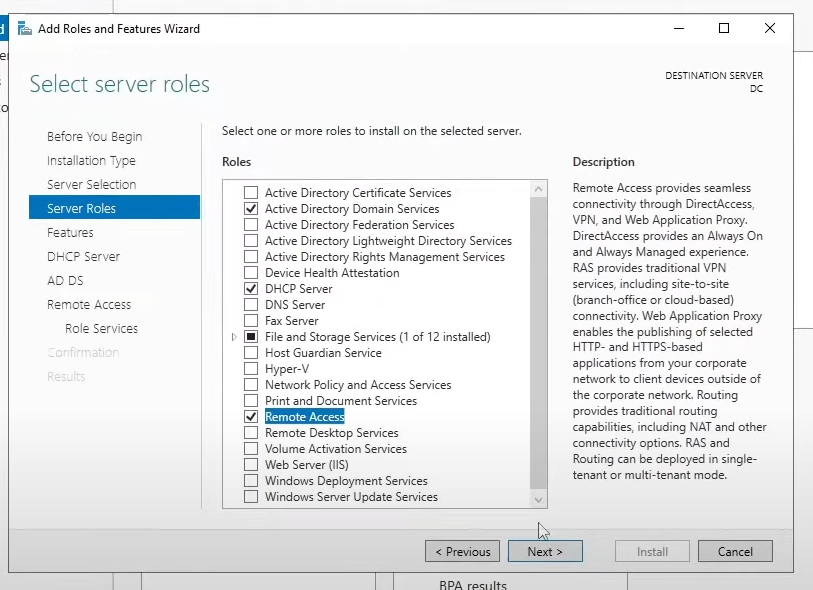Viewport: 813px width, 590px height.
Task: Click BPA results in Server Manager behind
Action: [473, 584]
